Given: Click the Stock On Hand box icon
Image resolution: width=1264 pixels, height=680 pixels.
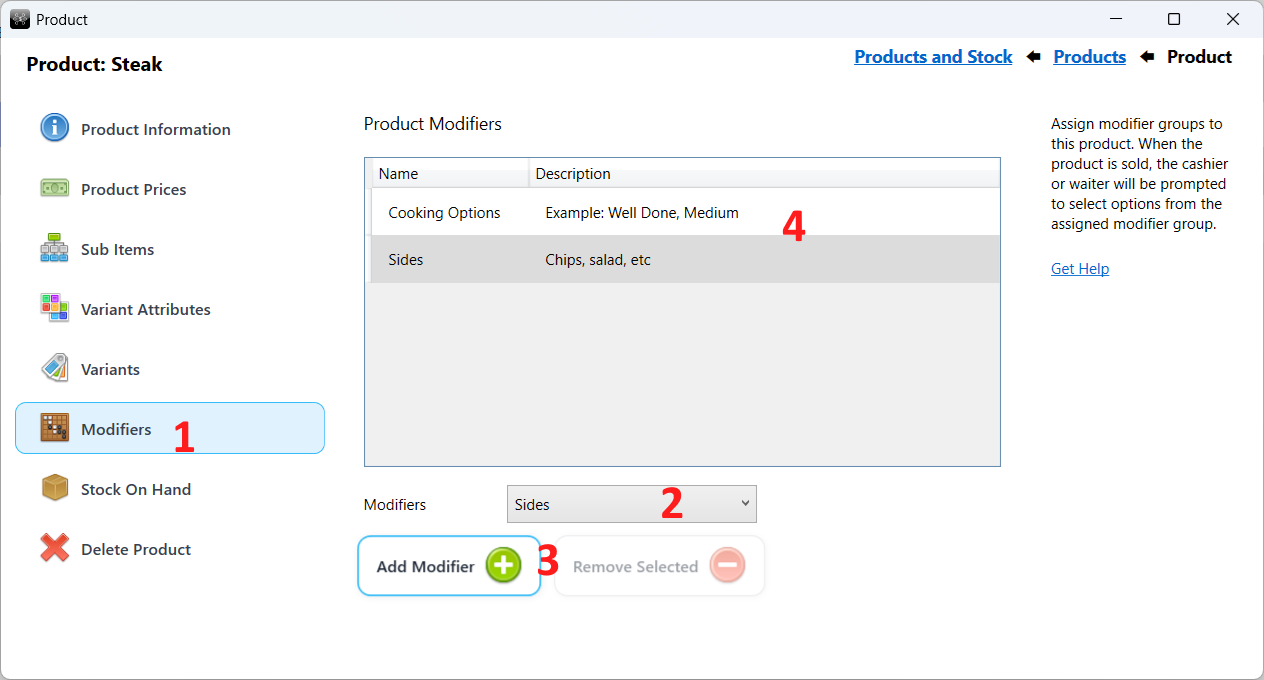Looking at the screenshot, I should 54,488.
